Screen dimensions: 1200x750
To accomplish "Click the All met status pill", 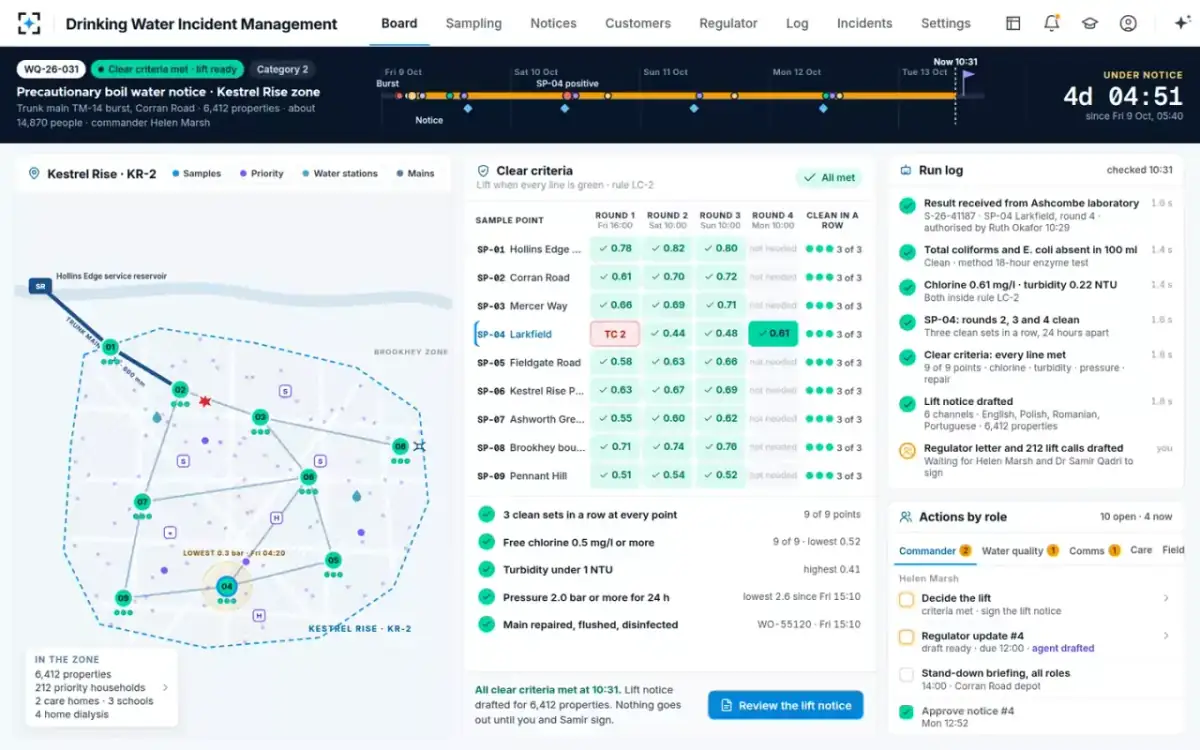I will pos(829,178).
